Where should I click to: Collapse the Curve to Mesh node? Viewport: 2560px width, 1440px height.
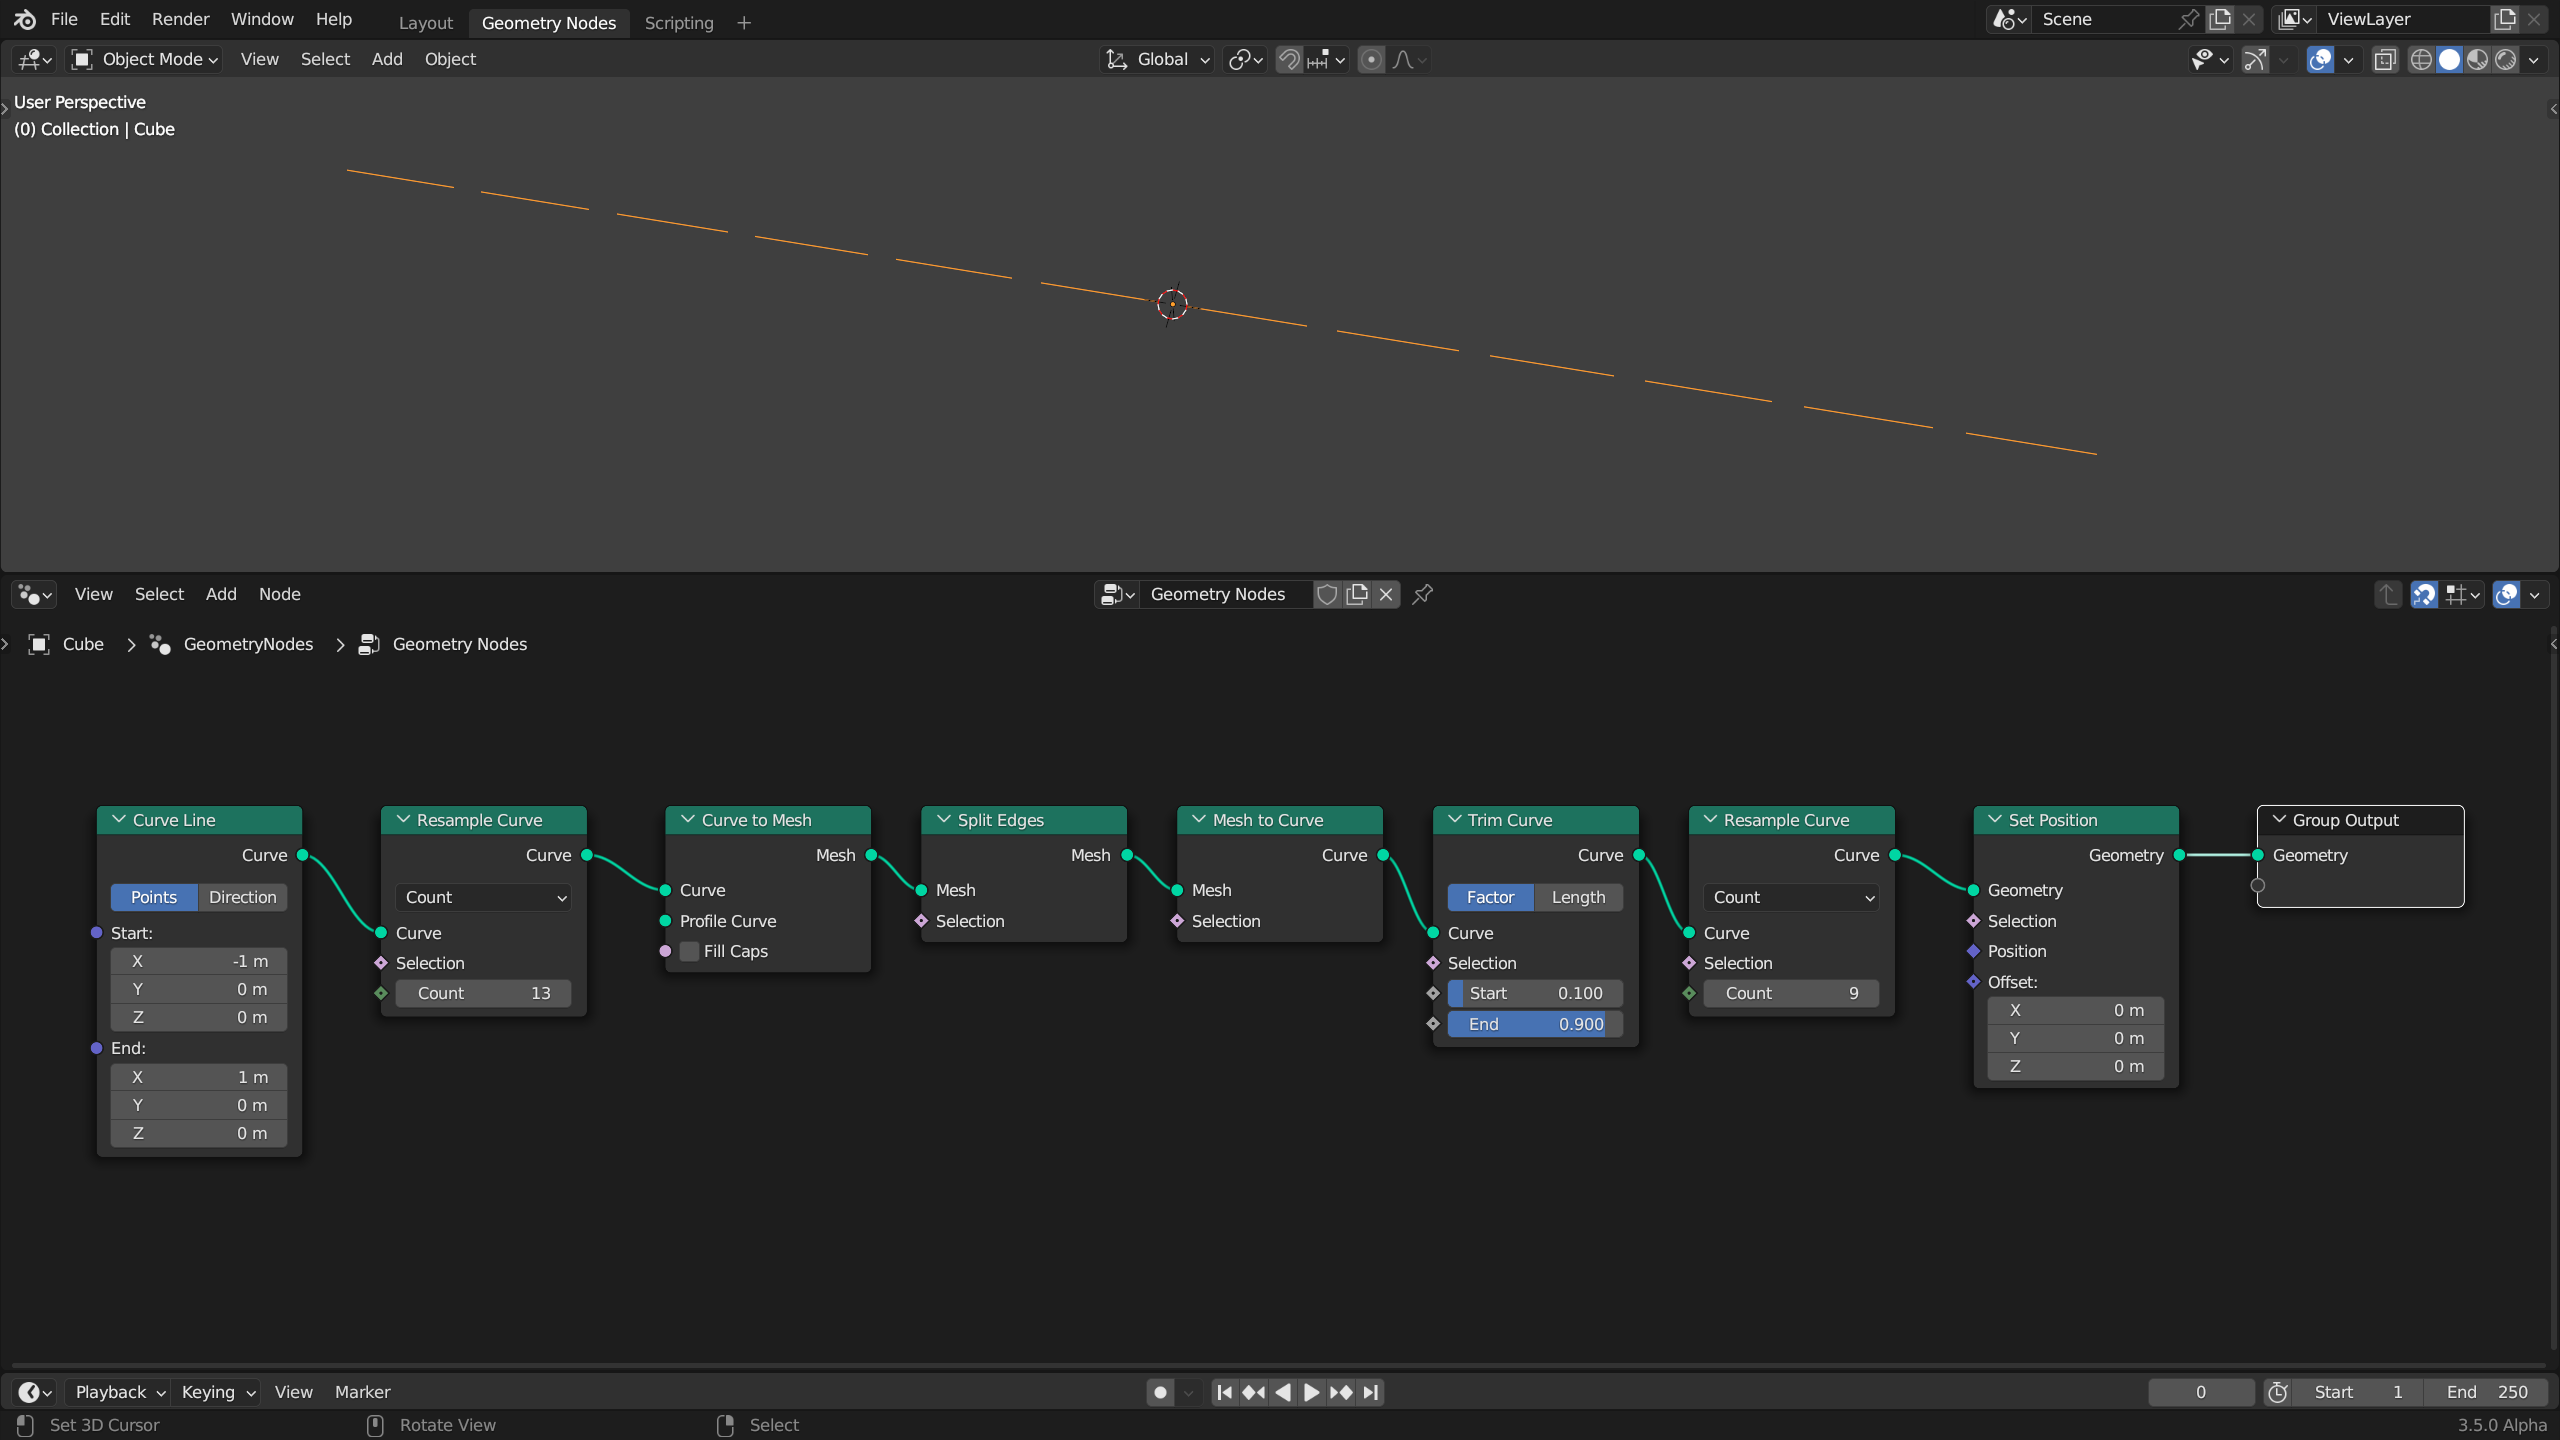pyautogui.click(x=688, y=820)
